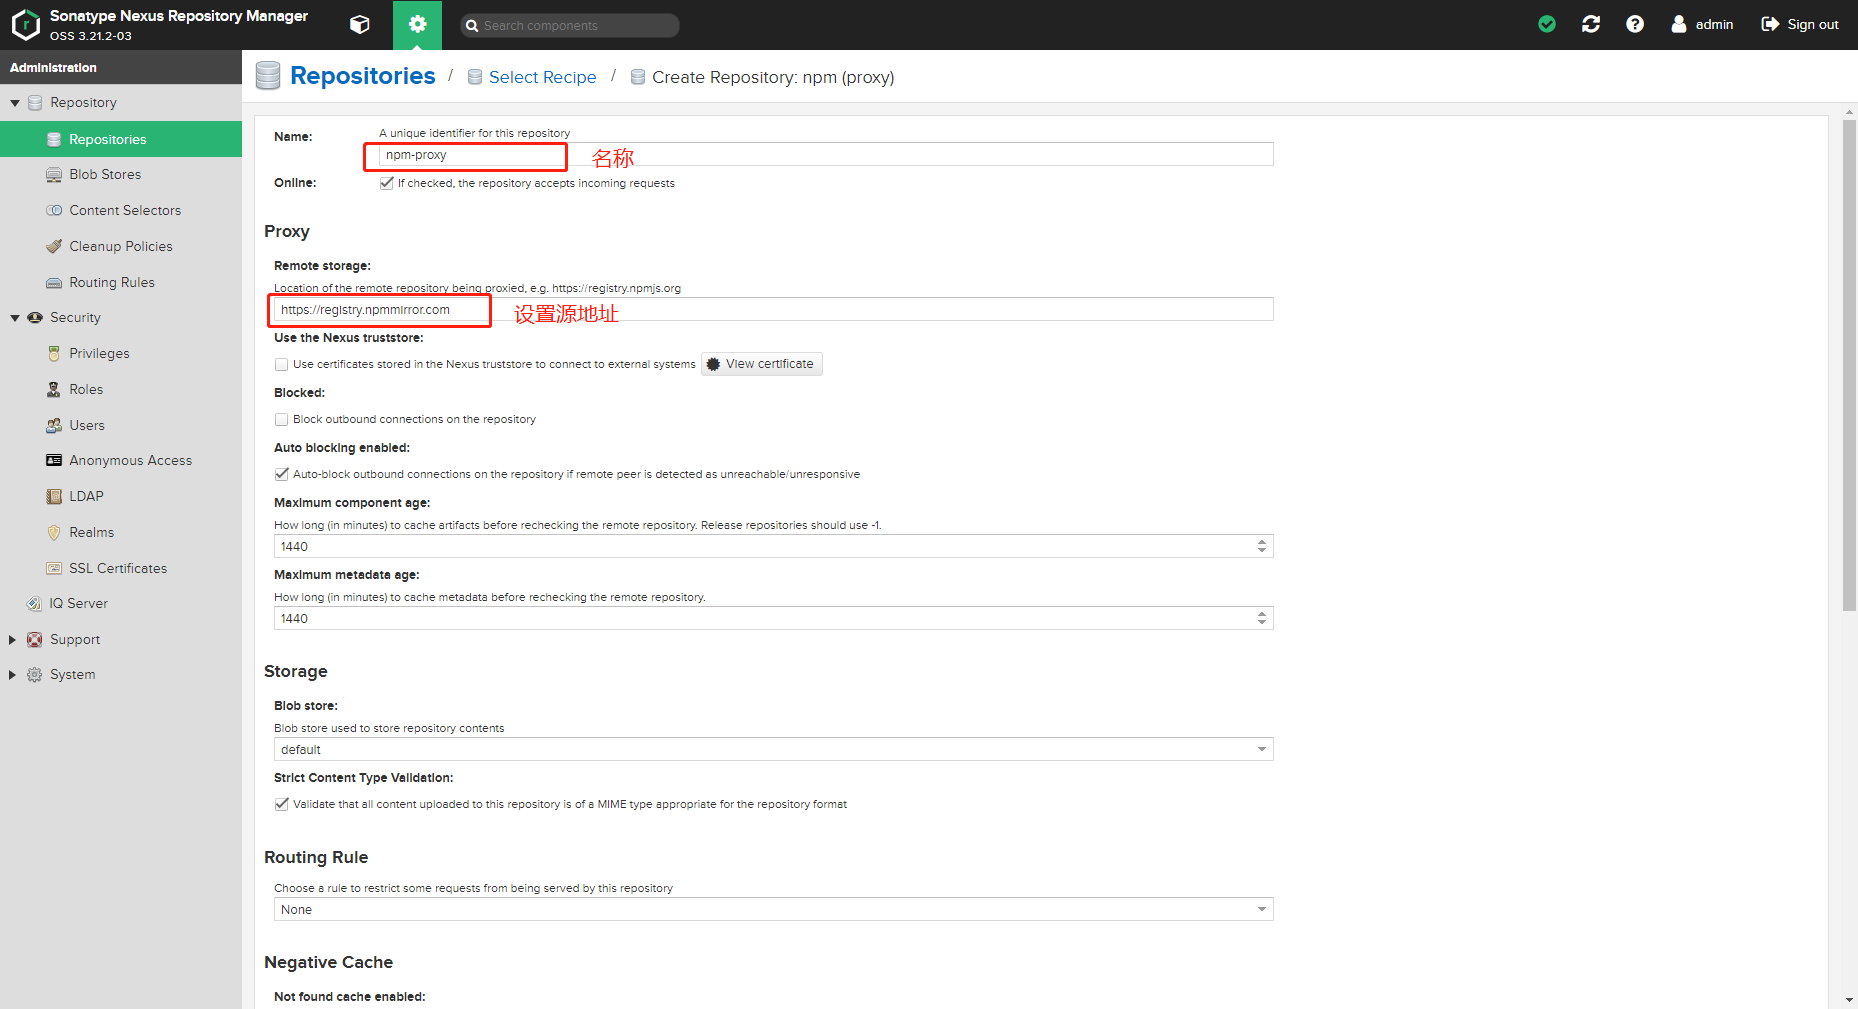Expand the System tree node arrow
The height and width of the screenshot is (1009, 1858).
click(12, 675)
